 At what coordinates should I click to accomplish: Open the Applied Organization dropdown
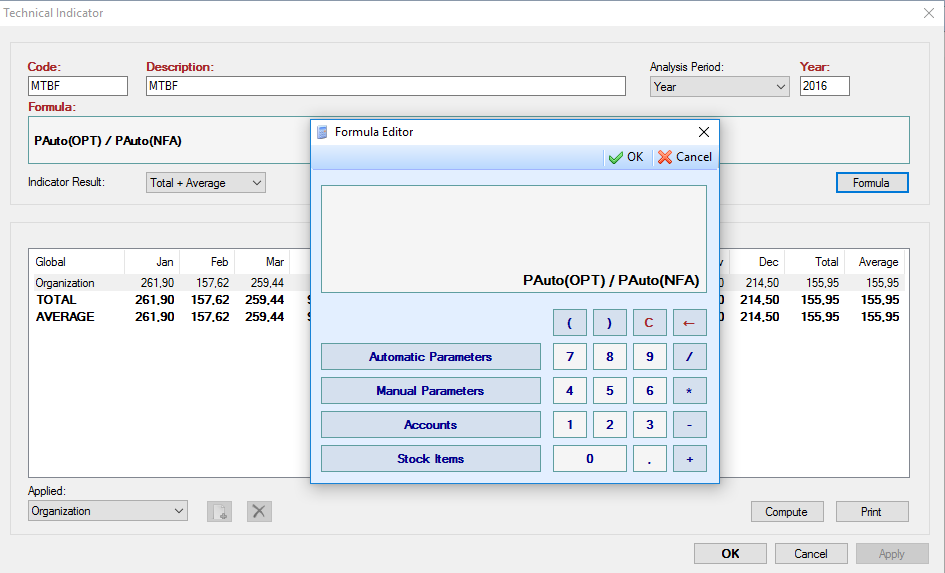[107, 511]
